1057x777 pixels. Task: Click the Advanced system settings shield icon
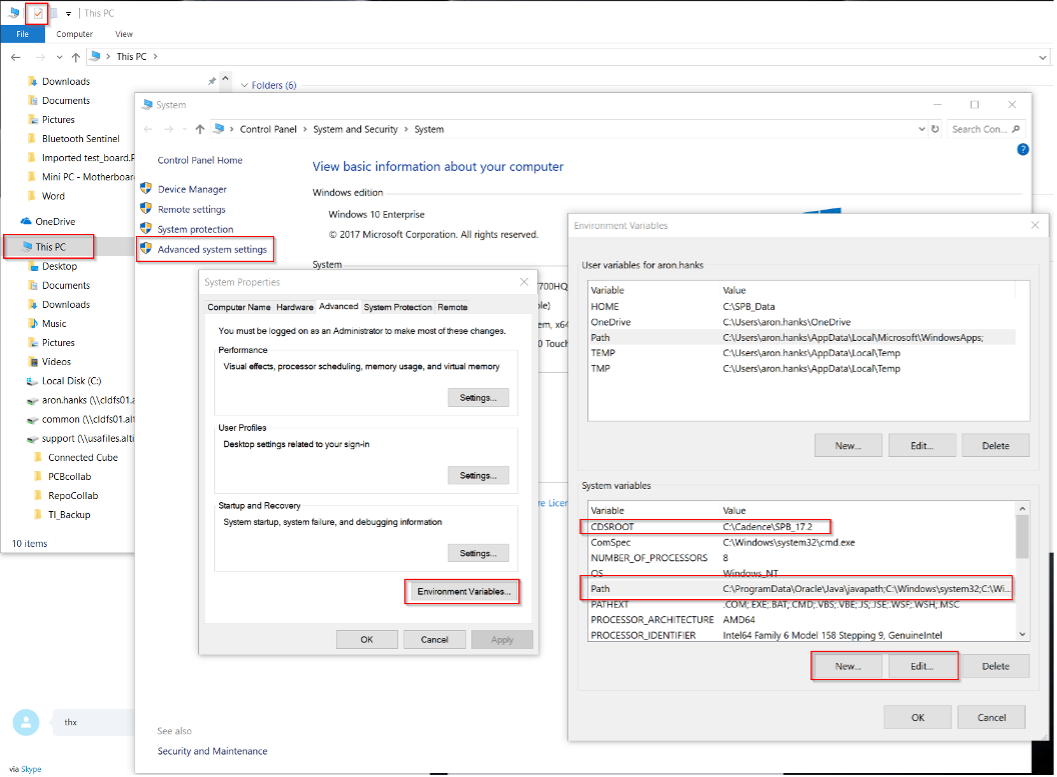146,249
